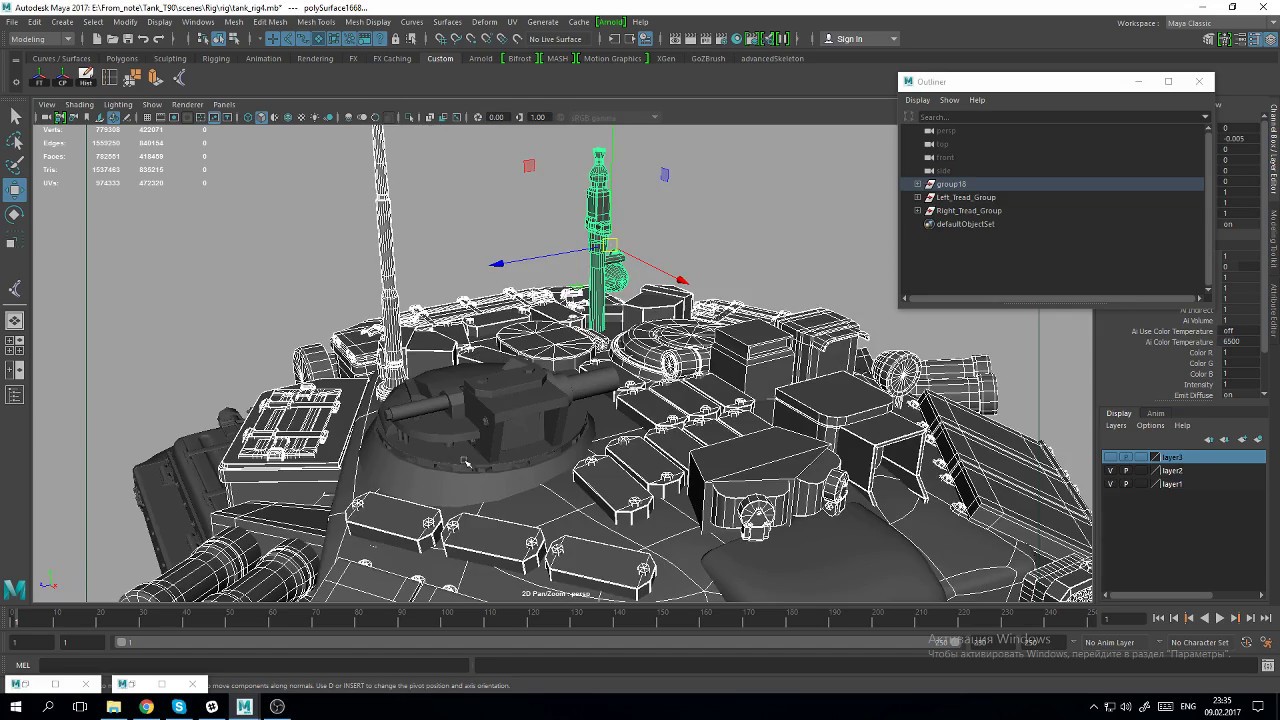Click the Hist shelf button
This screenshot has width=1280, height=720.
(86, 77)
